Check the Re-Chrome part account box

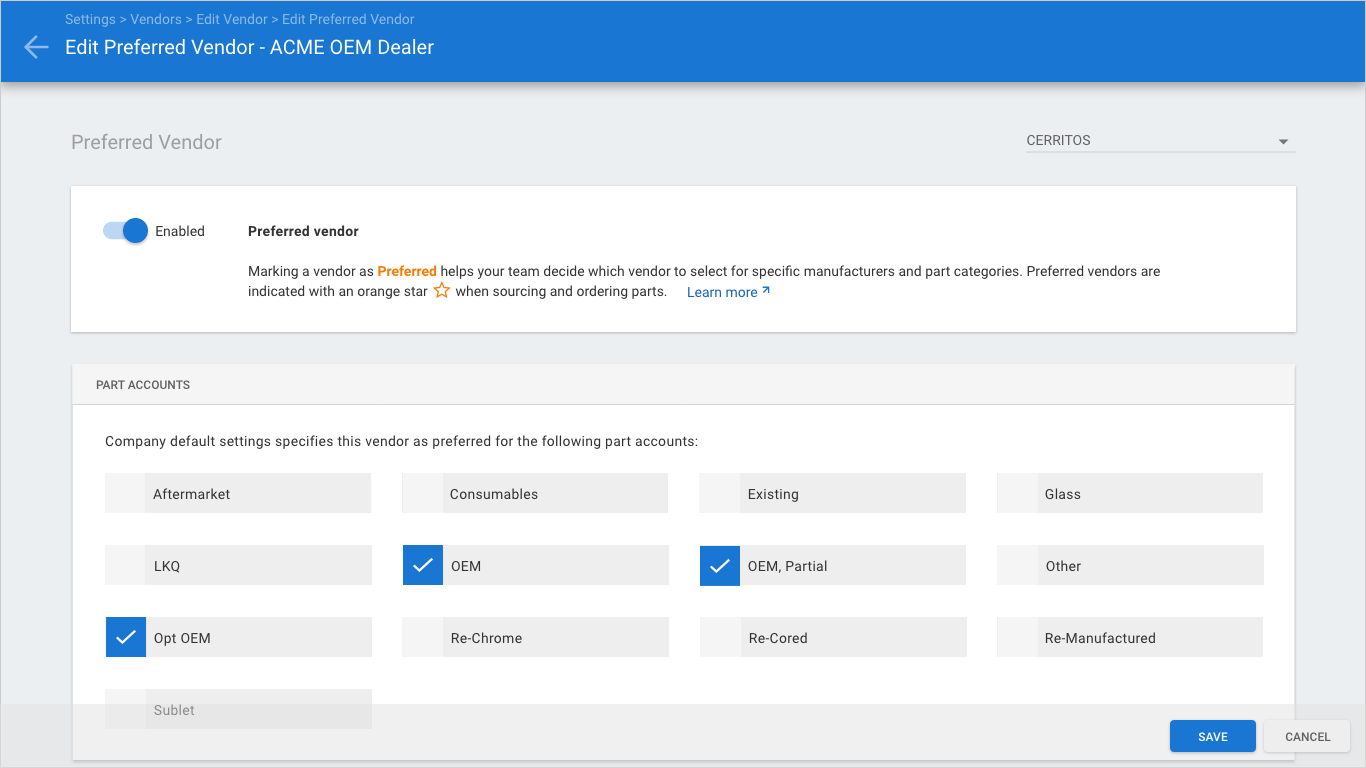coord(422,638)
